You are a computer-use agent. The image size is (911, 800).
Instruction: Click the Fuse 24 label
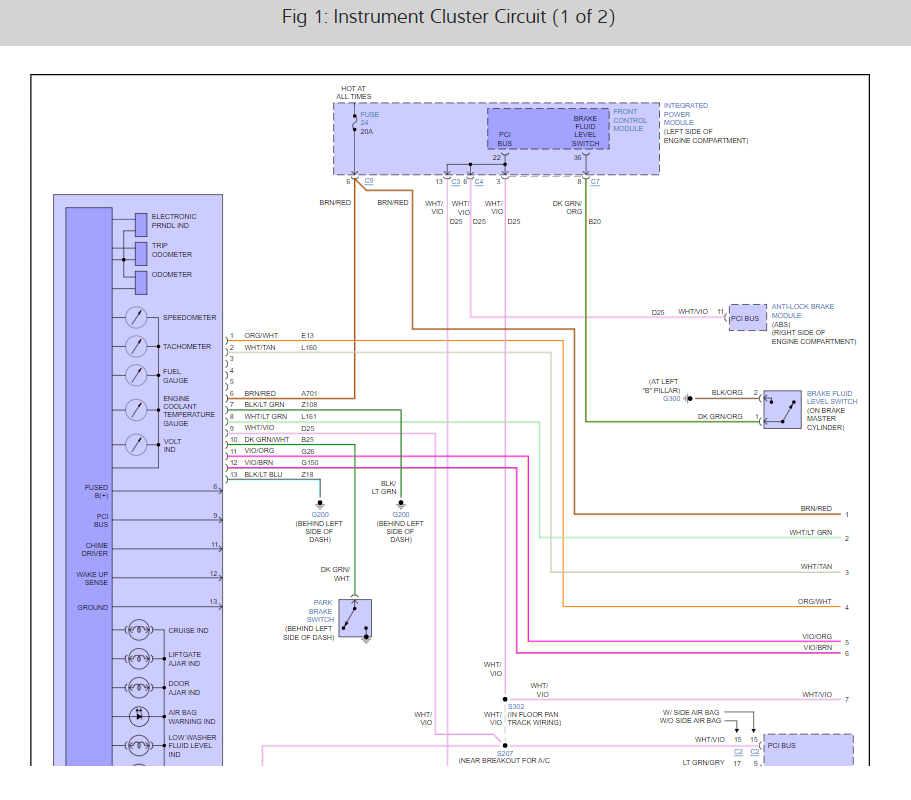click(370, 119)
